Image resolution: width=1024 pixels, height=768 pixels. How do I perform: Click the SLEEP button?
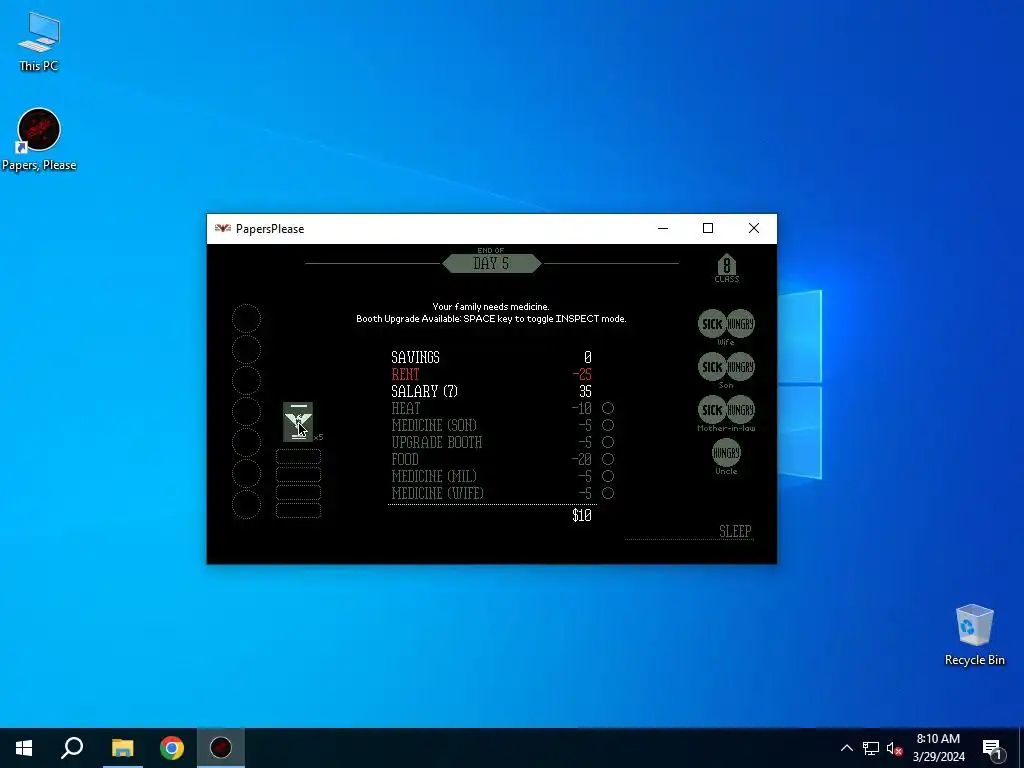(735, 531)
